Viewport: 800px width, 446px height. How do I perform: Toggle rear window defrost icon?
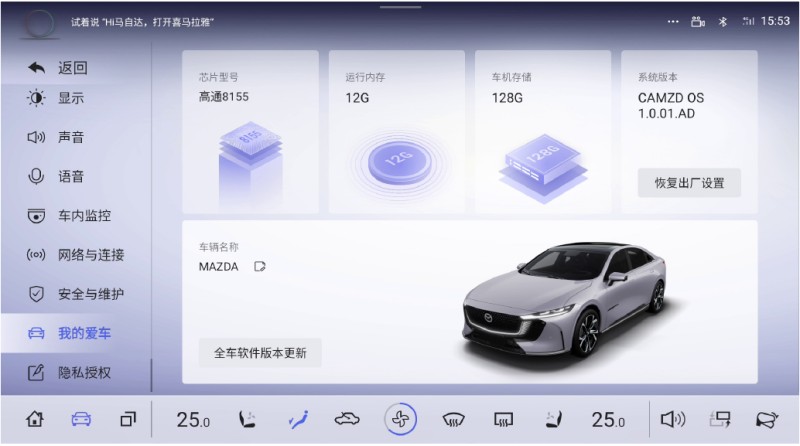(x=504, y=420)
